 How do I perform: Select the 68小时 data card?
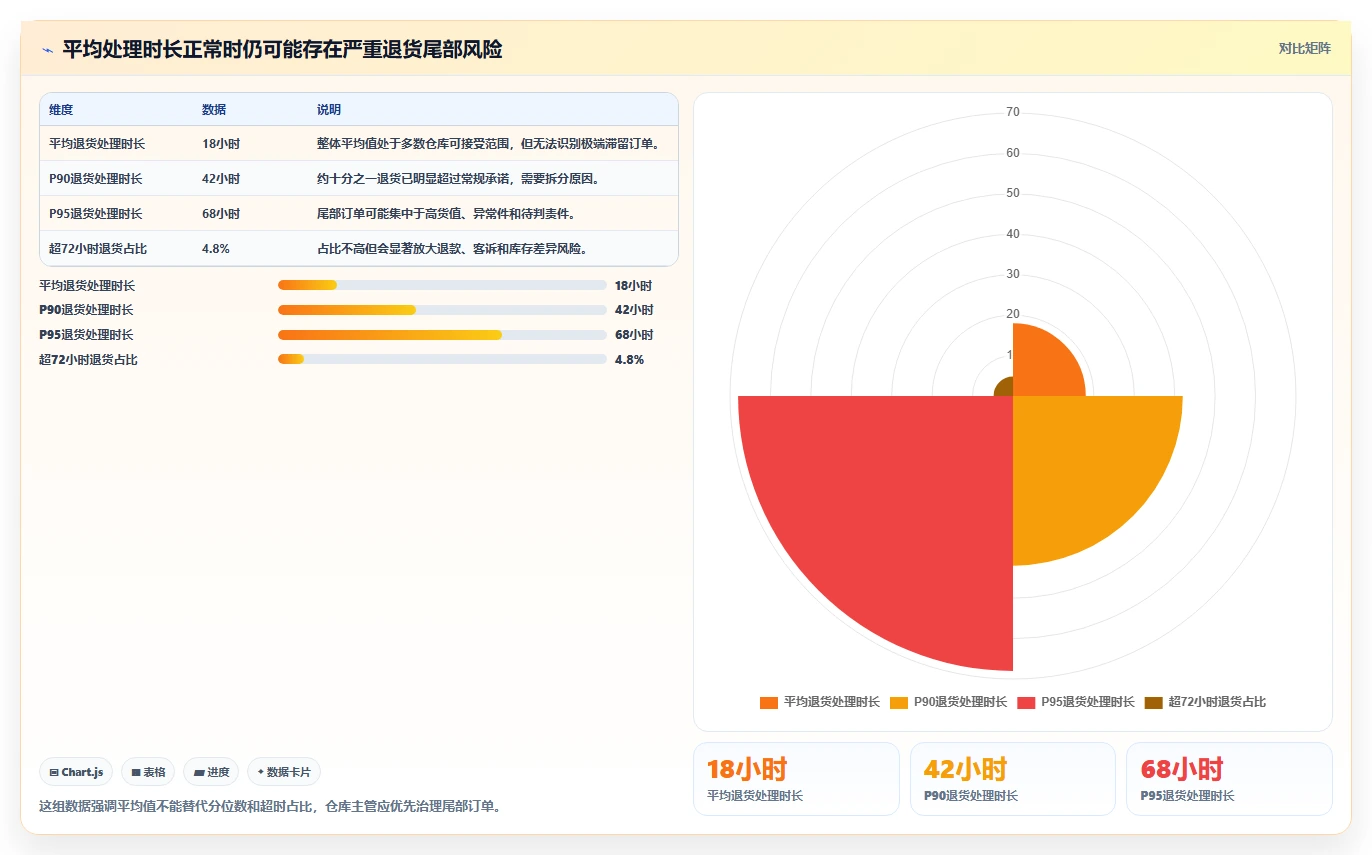point(1229,779)
